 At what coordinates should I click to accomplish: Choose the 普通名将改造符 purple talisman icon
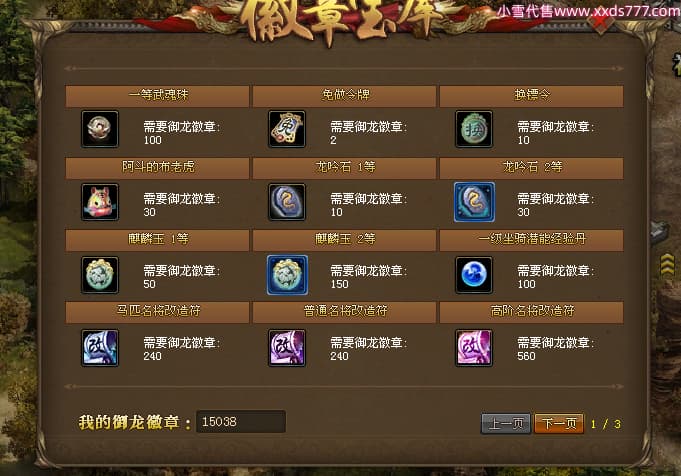click(x=287, y=347)
